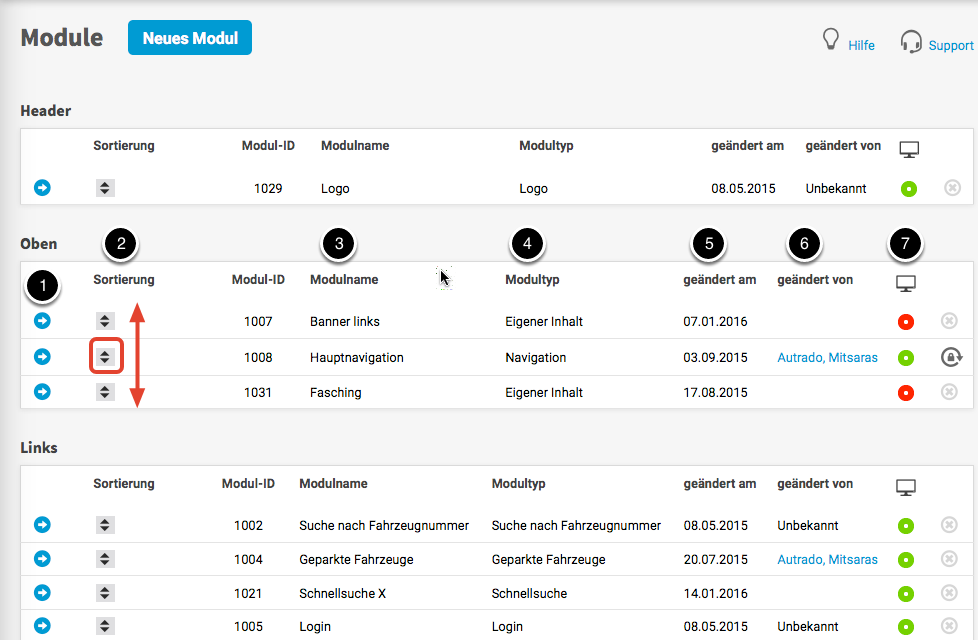The width and height of the screenshot is (978, 640).
Task: Click the Support headset icon
Action: [910, 42]
